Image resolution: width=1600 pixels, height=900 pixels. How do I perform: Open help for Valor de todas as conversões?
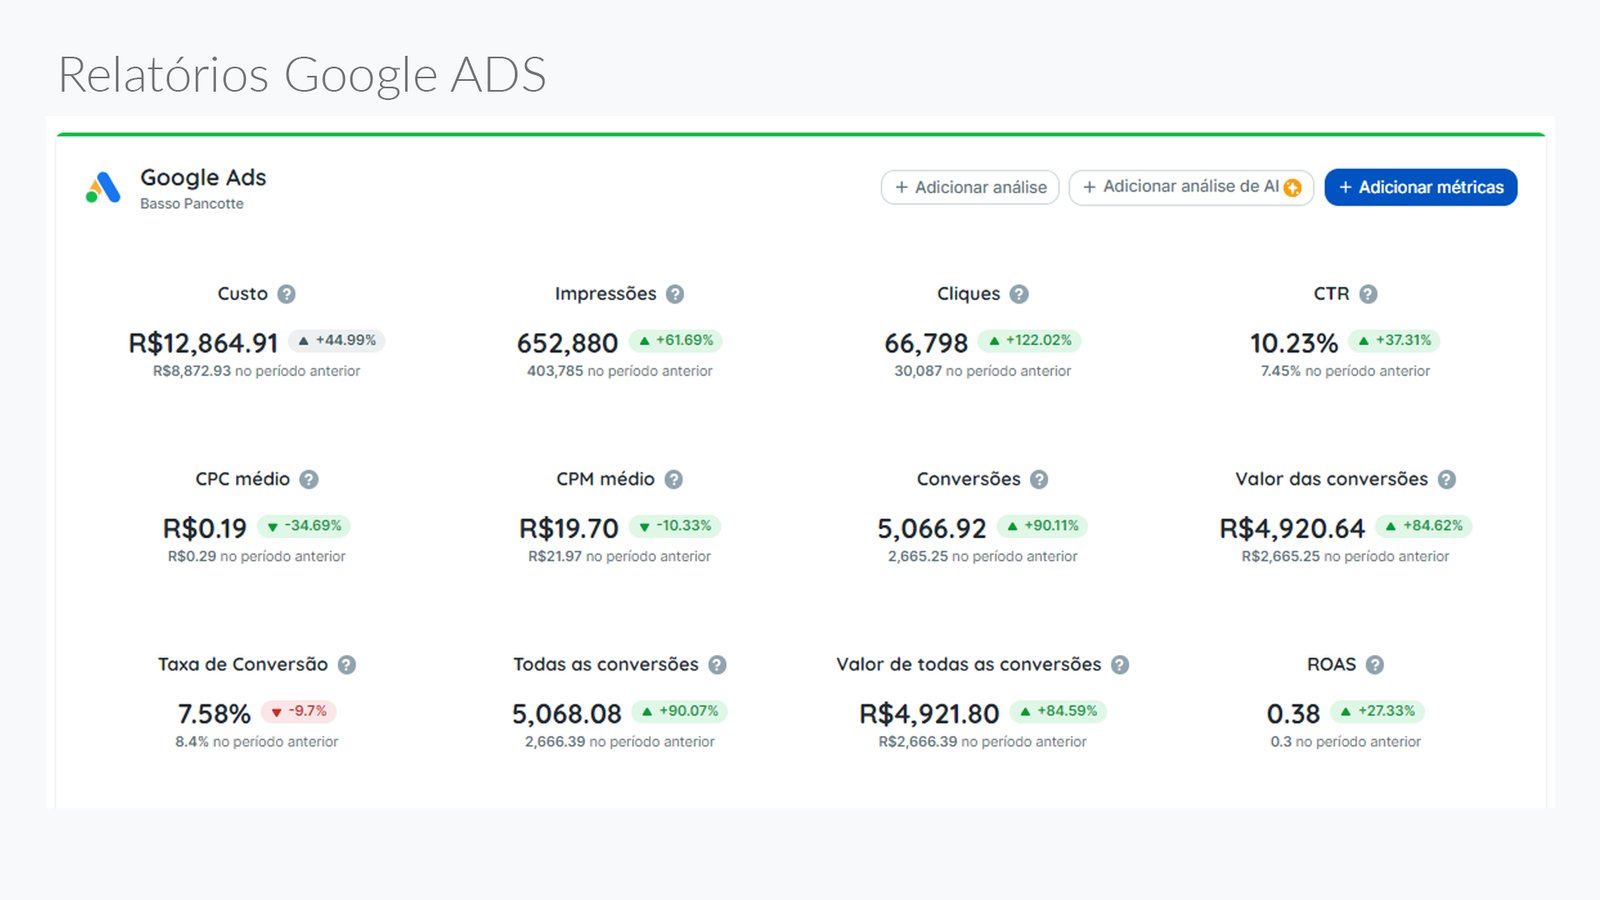(x=1120, y=665)
